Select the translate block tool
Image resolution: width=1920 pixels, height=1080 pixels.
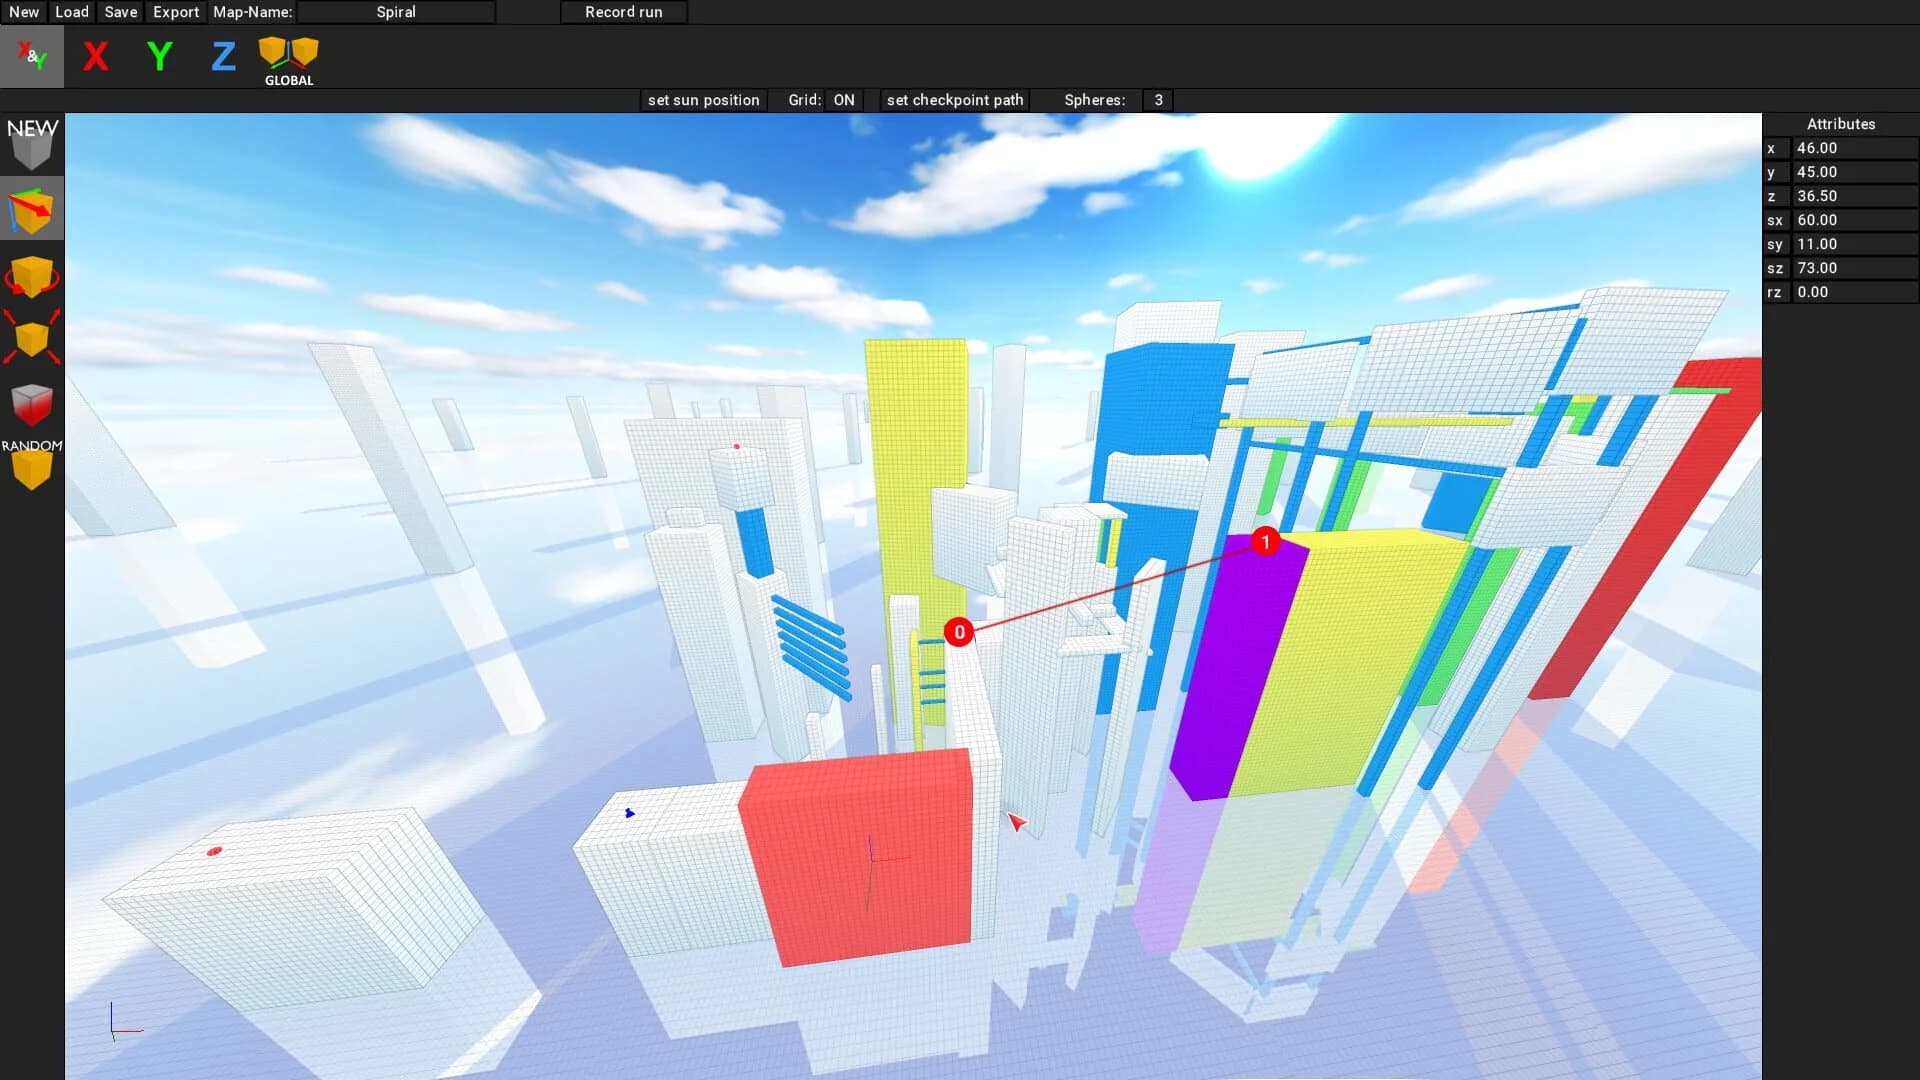pyautogui.click(x=32, y=207)
